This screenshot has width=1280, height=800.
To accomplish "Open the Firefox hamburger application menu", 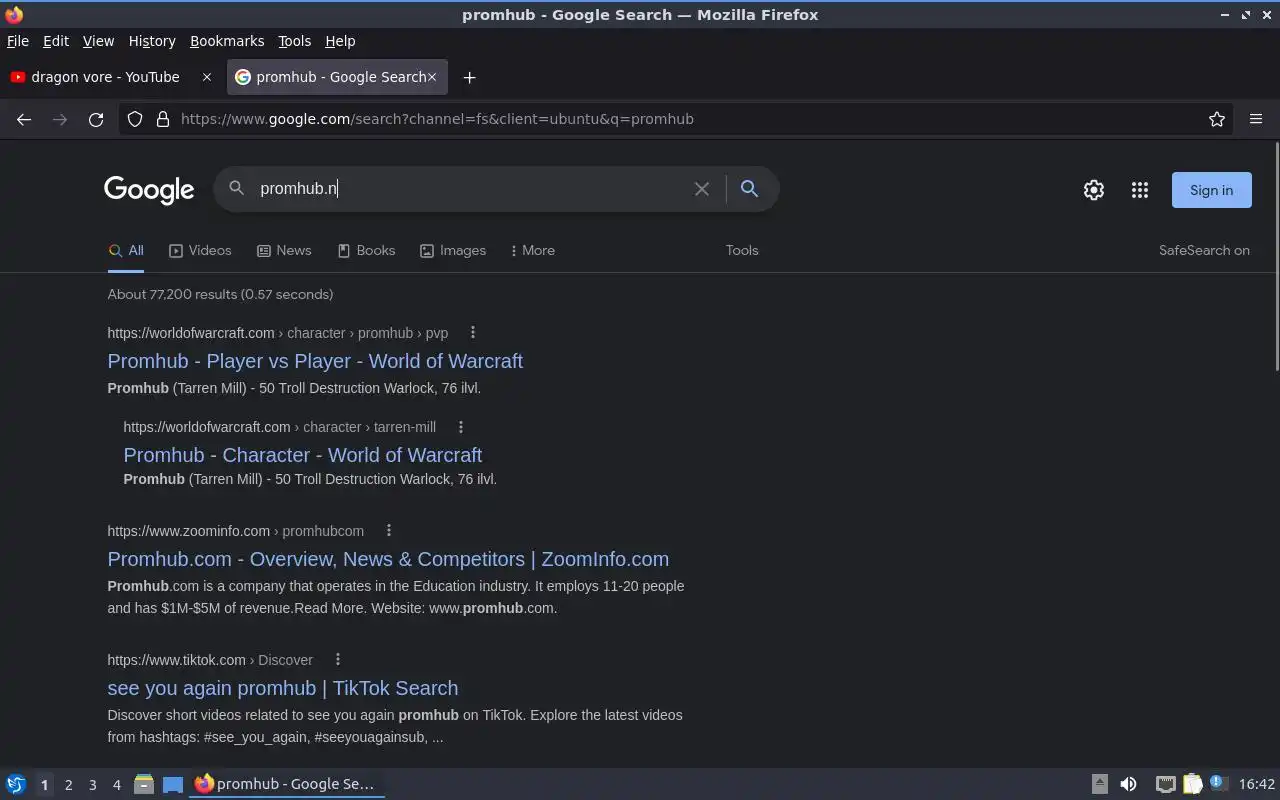I will tap(1256, 119).
